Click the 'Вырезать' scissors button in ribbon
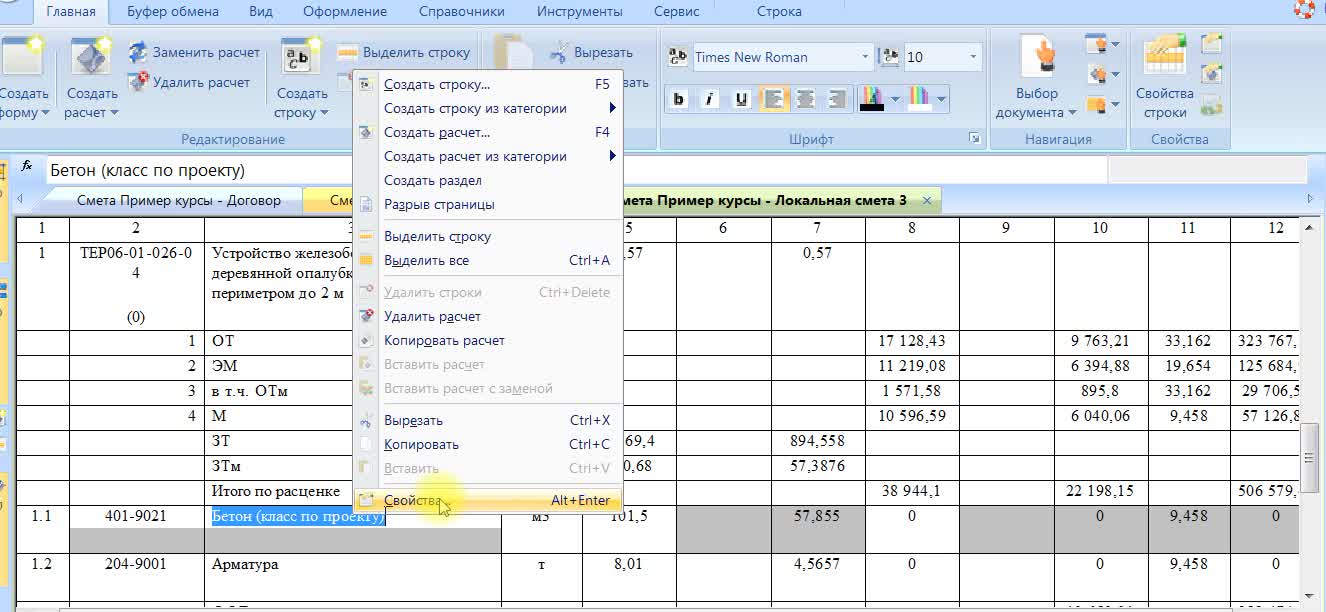Screen dimensions: 1326x612 click(591, 52)
